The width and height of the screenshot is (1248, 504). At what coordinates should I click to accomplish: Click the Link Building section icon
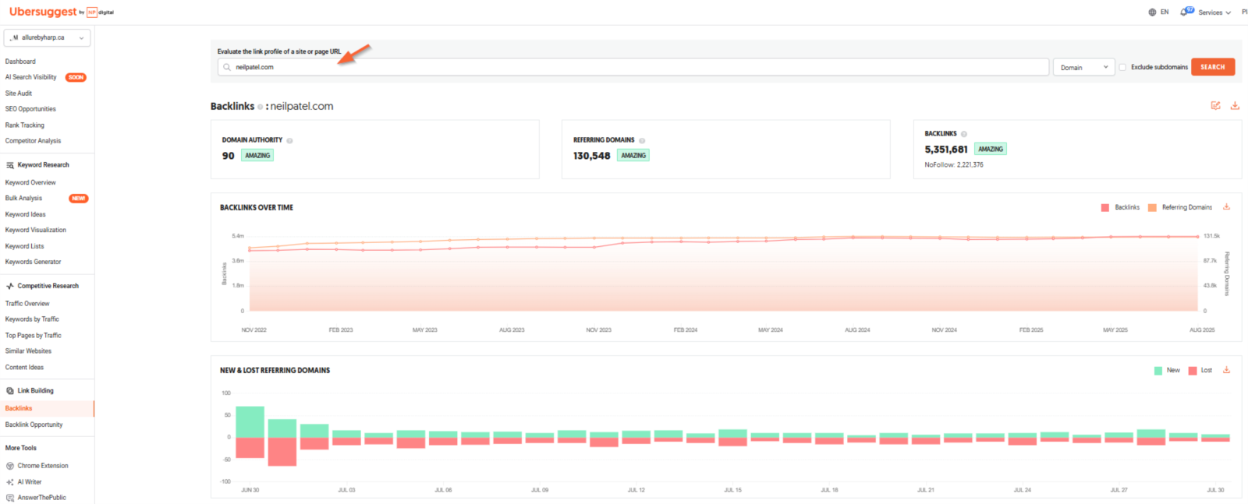pos(9,391)
